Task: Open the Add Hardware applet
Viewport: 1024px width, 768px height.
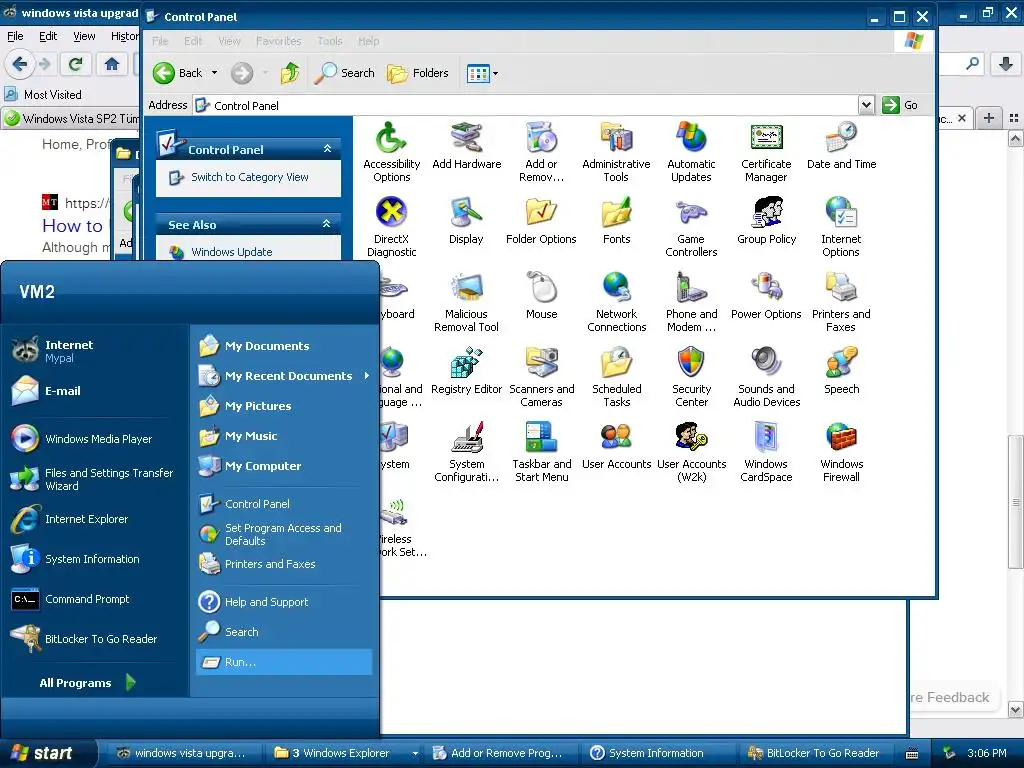Action: tap(466, 146)
